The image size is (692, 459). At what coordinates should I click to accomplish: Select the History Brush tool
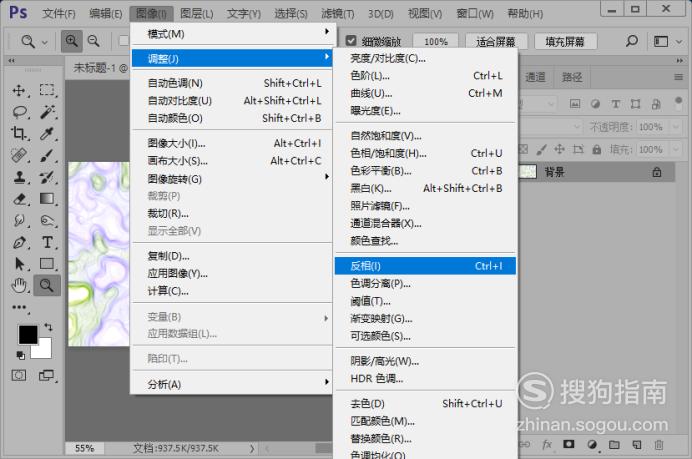[47, 177]
